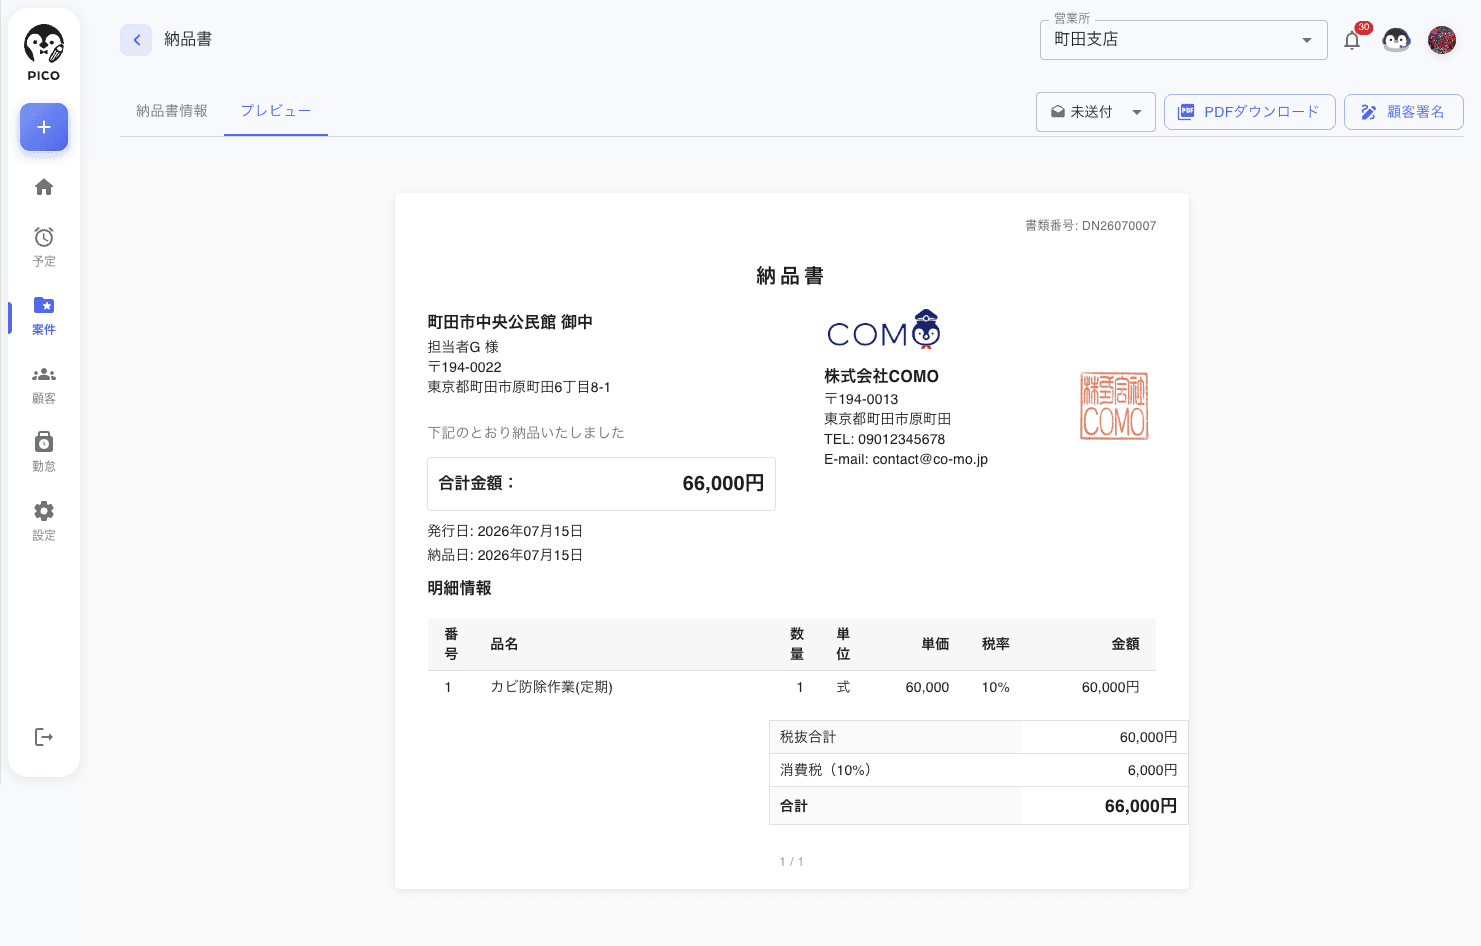Click the COMO company logo in document

point(884,330)
